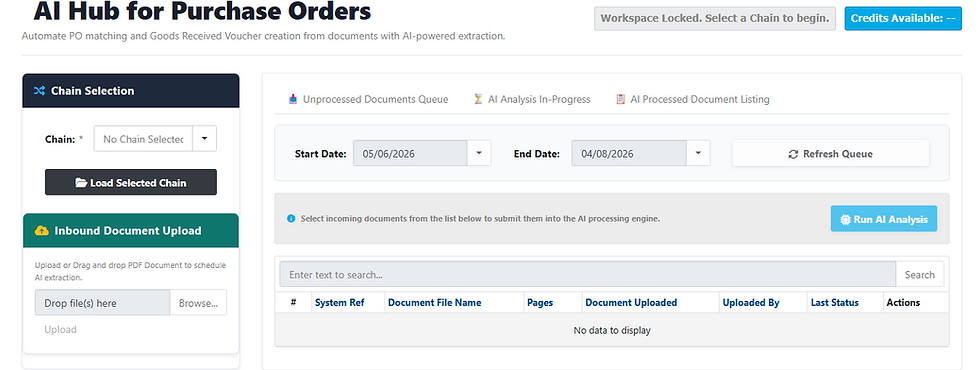Click the cloud upload icon in Inbound Document Upload

42,231
